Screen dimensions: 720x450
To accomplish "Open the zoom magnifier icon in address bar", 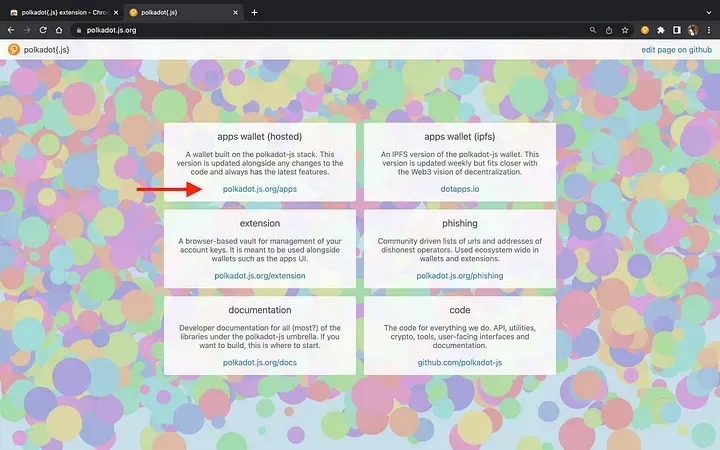I will click(x=593, y=30).
